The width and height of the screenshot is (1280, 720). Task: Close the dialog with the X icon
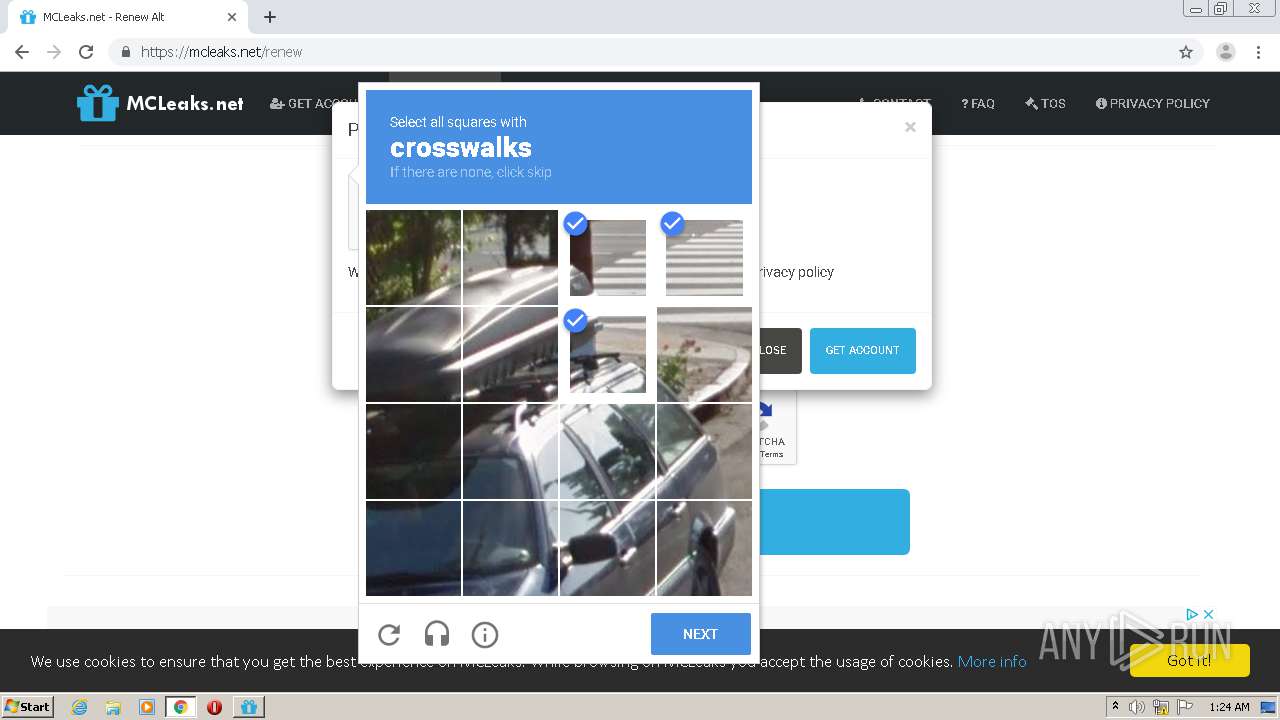pos(910,127)
